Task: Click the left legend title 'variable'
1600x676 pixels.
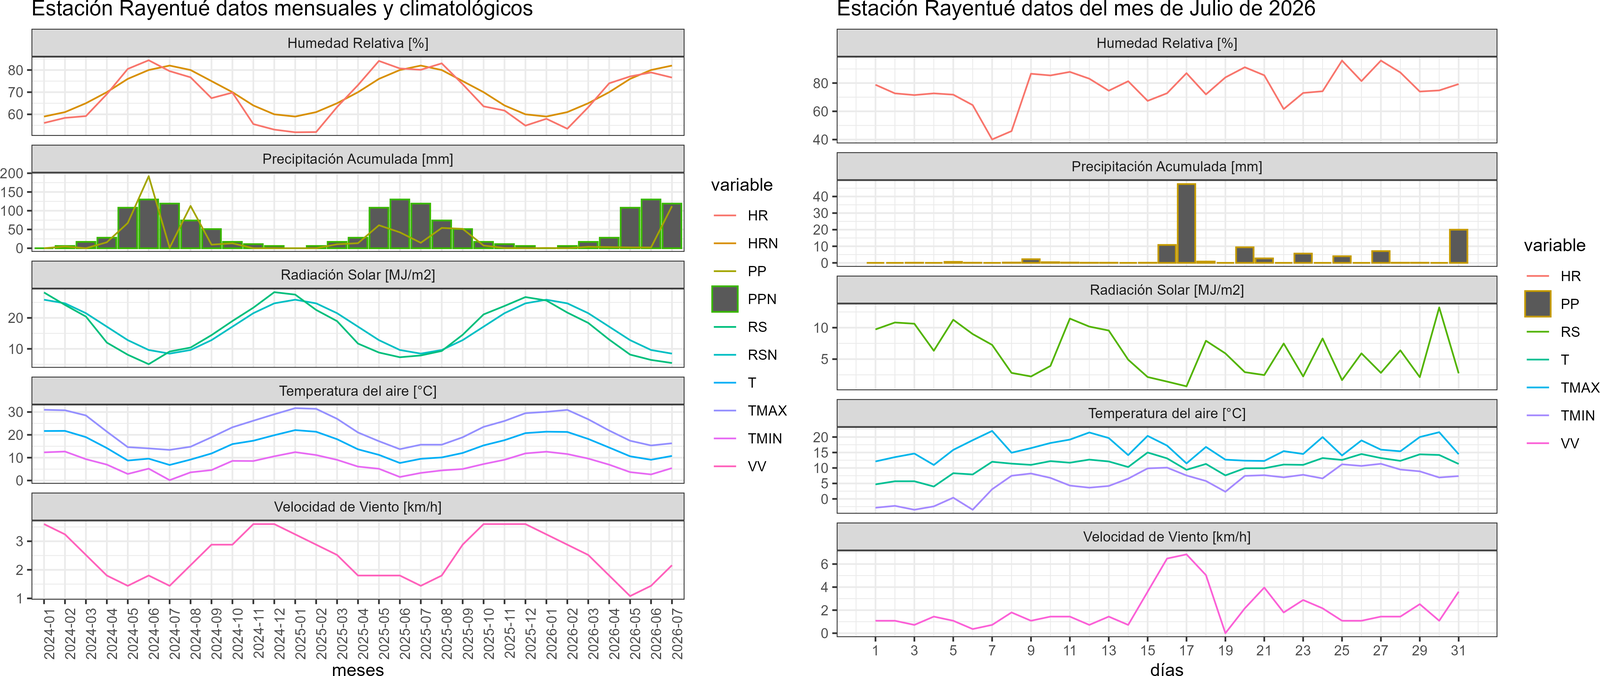Action: pos(742,185)
